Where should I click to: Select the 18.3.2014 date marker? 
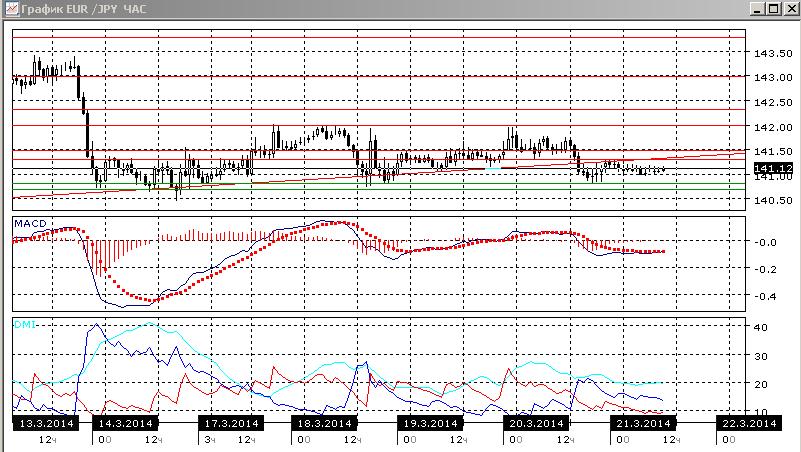[324, 423]
